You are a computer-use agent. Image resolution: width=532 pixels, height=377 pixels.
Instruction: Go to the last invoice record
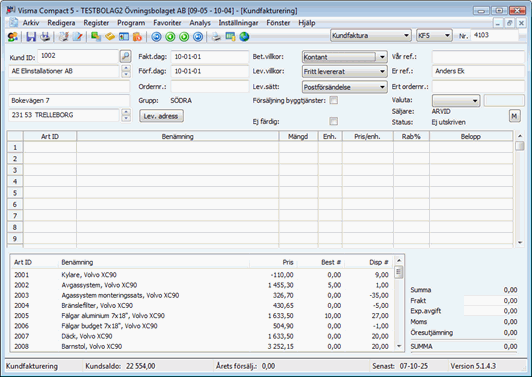[x=198, y=36]
